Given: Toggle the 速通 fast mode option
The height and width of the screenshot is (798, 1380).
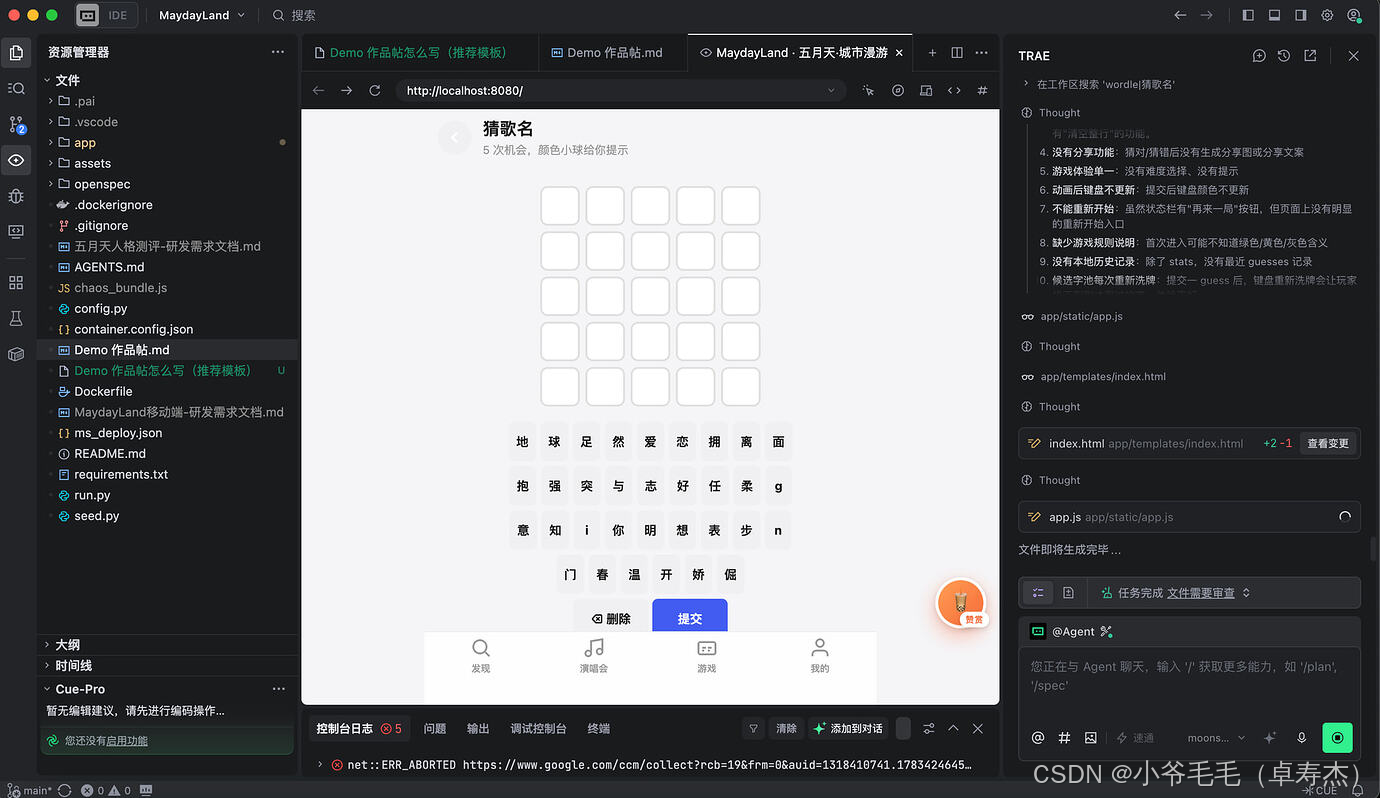Looking at the screenshot, I should coord(1135,738).
